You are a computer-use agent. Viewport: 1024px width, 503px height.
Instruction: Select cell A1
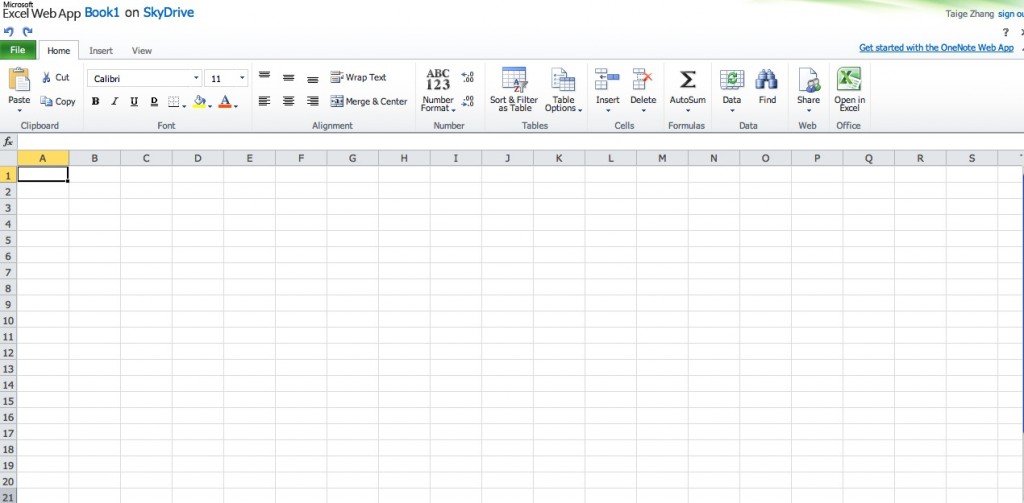coord(43,174)
